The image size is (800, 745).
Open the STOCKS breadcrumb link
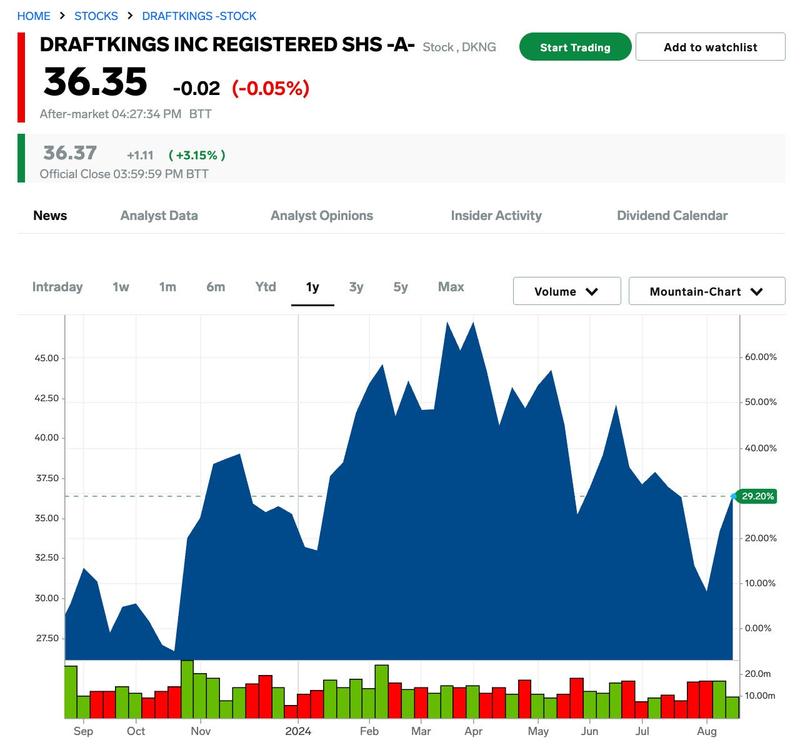click(96, 16)
